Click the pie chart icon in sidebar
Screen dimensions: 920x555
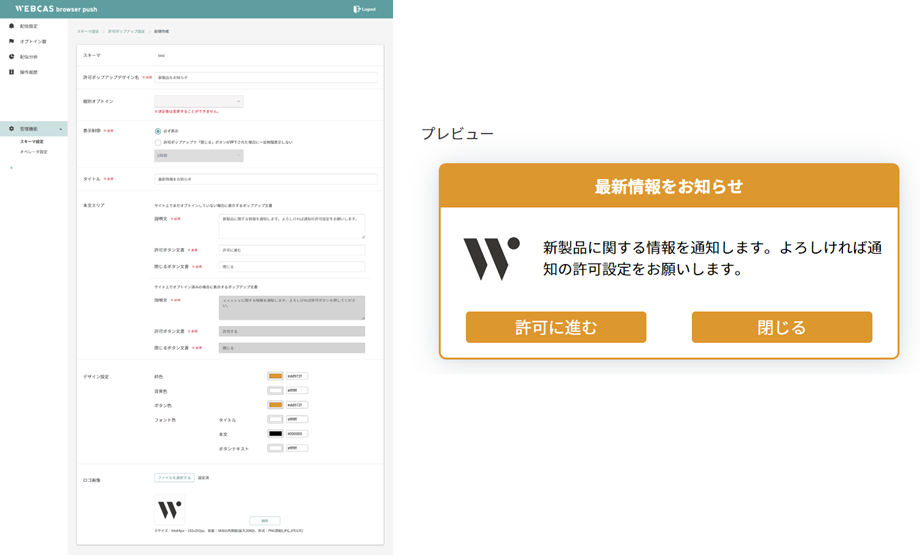11,56
